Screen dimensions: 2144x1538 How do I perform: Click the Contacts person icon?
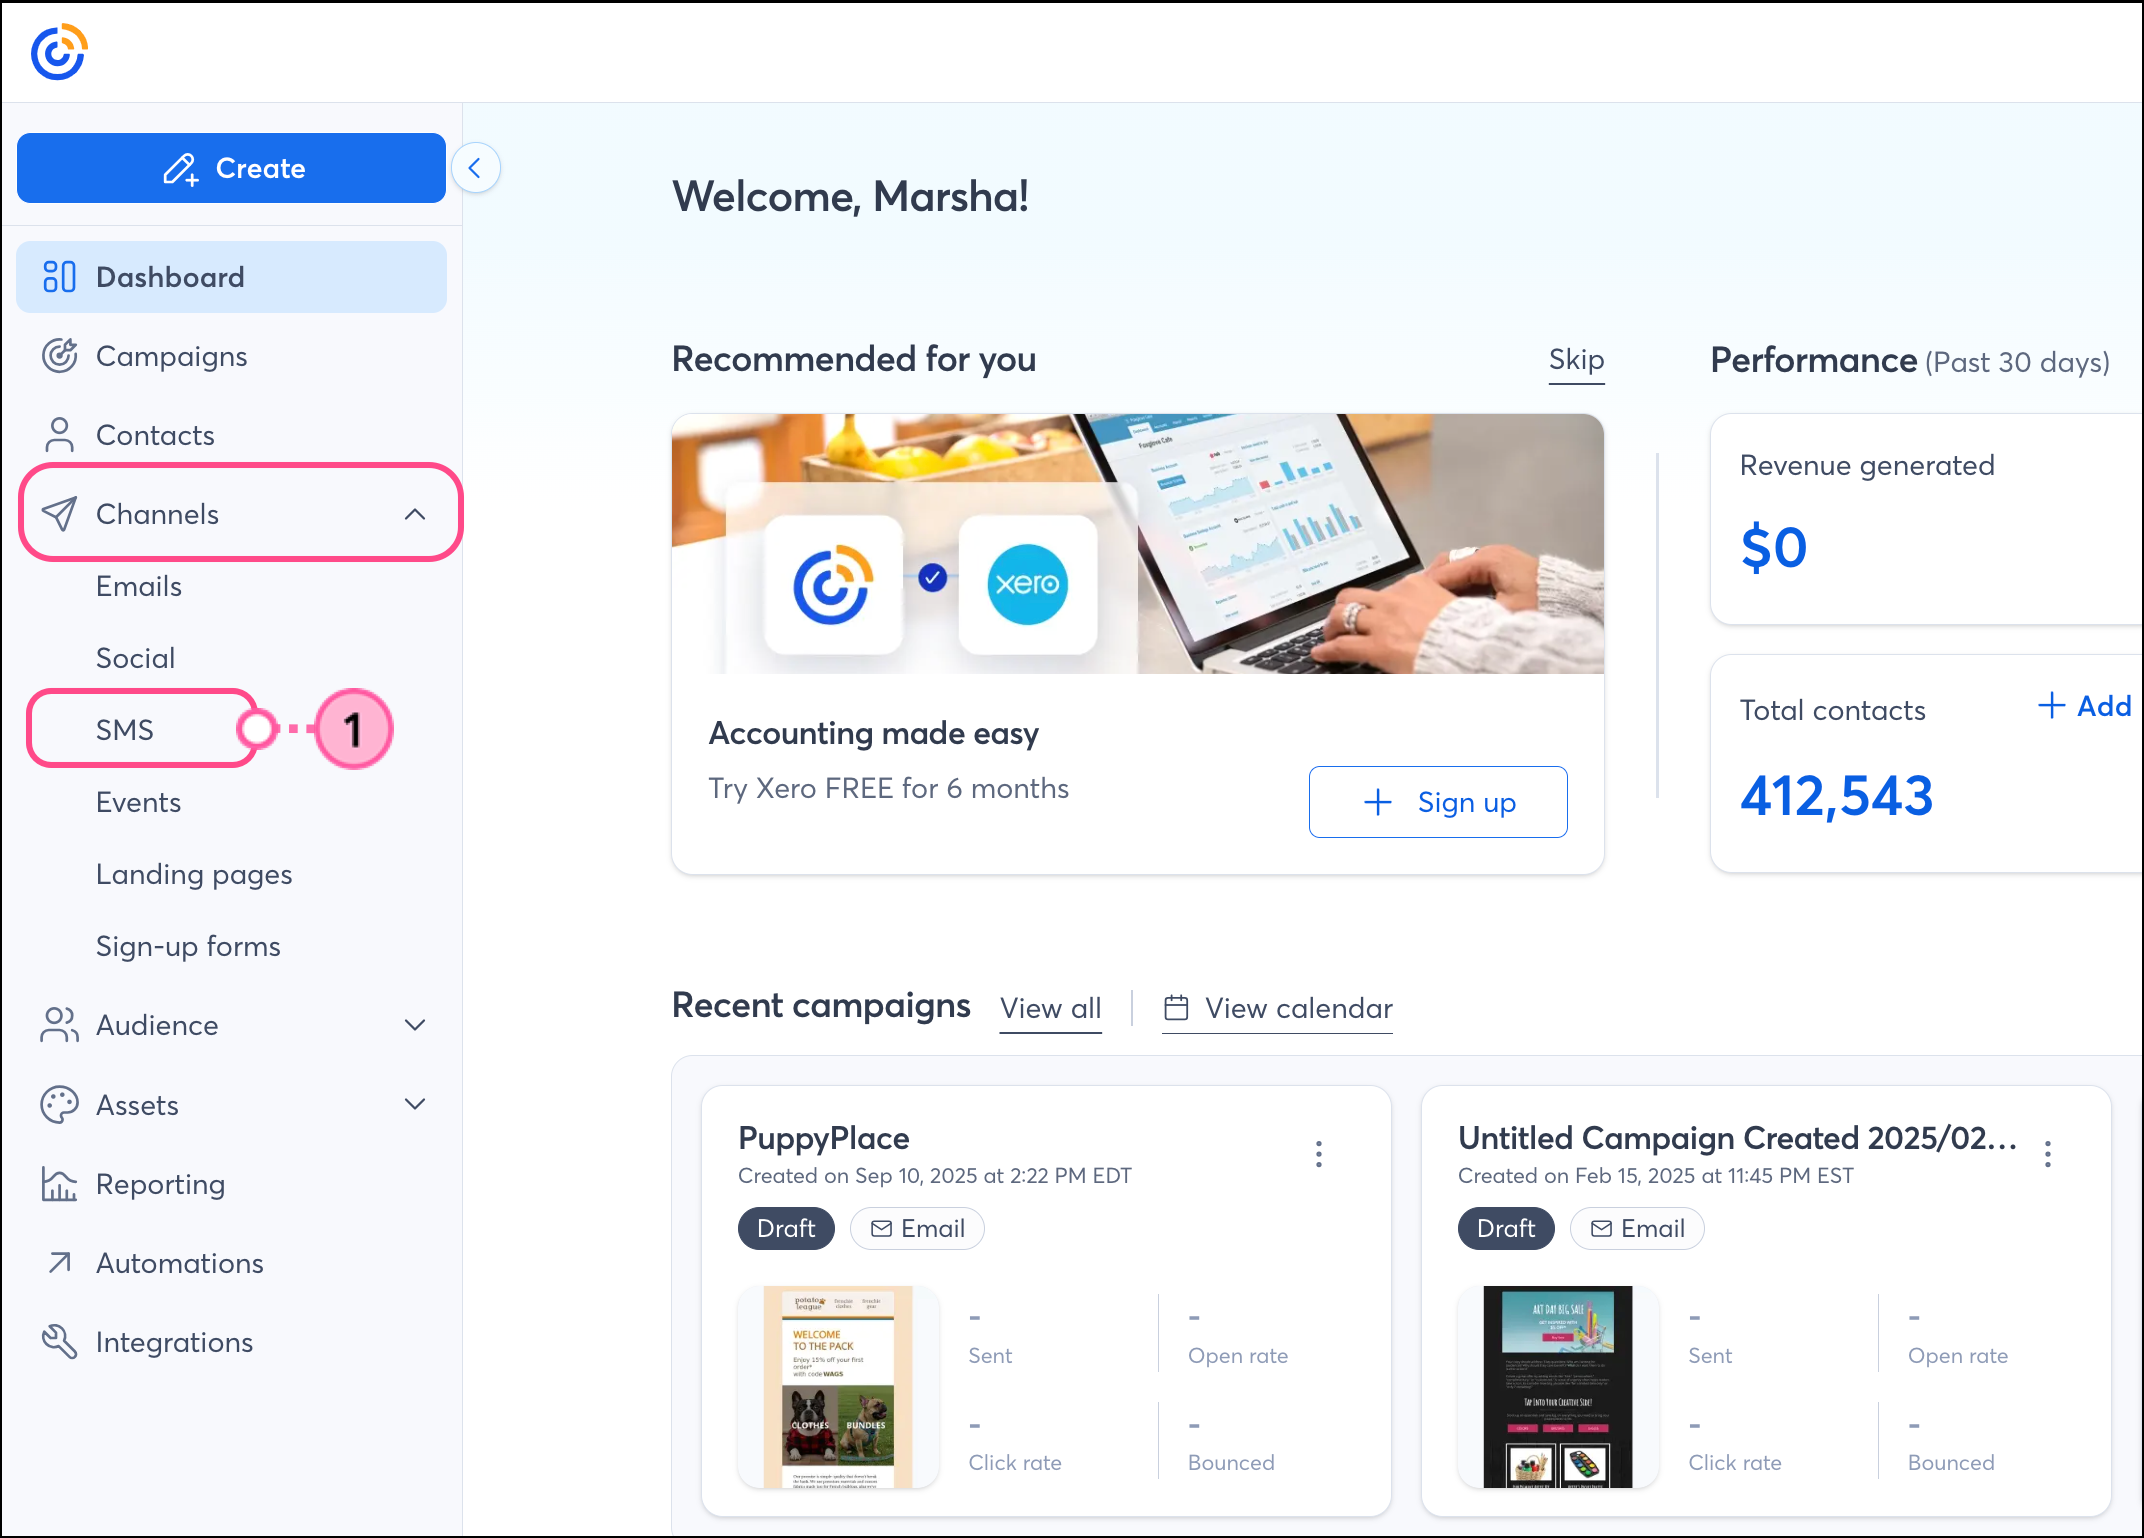tap(59, 435)
